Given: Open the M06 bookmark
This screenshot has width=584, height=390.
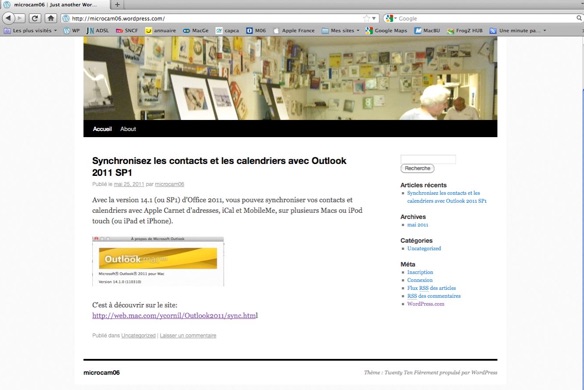Looking at the screenshot, I should coord(256,31).
